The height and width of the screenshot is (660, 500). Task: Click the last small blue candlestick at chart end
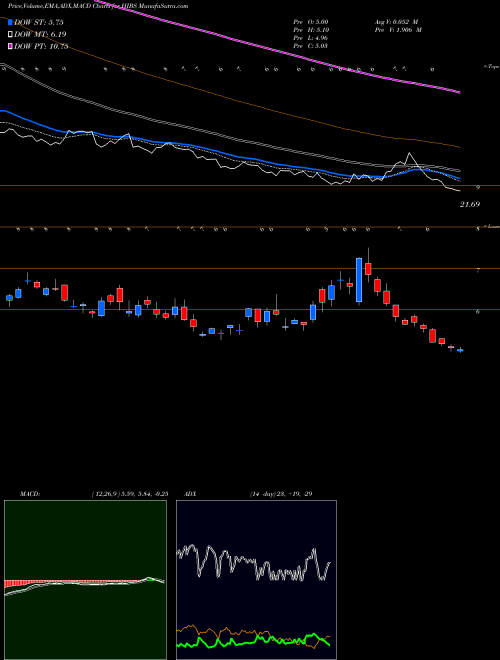pos(460,350)
